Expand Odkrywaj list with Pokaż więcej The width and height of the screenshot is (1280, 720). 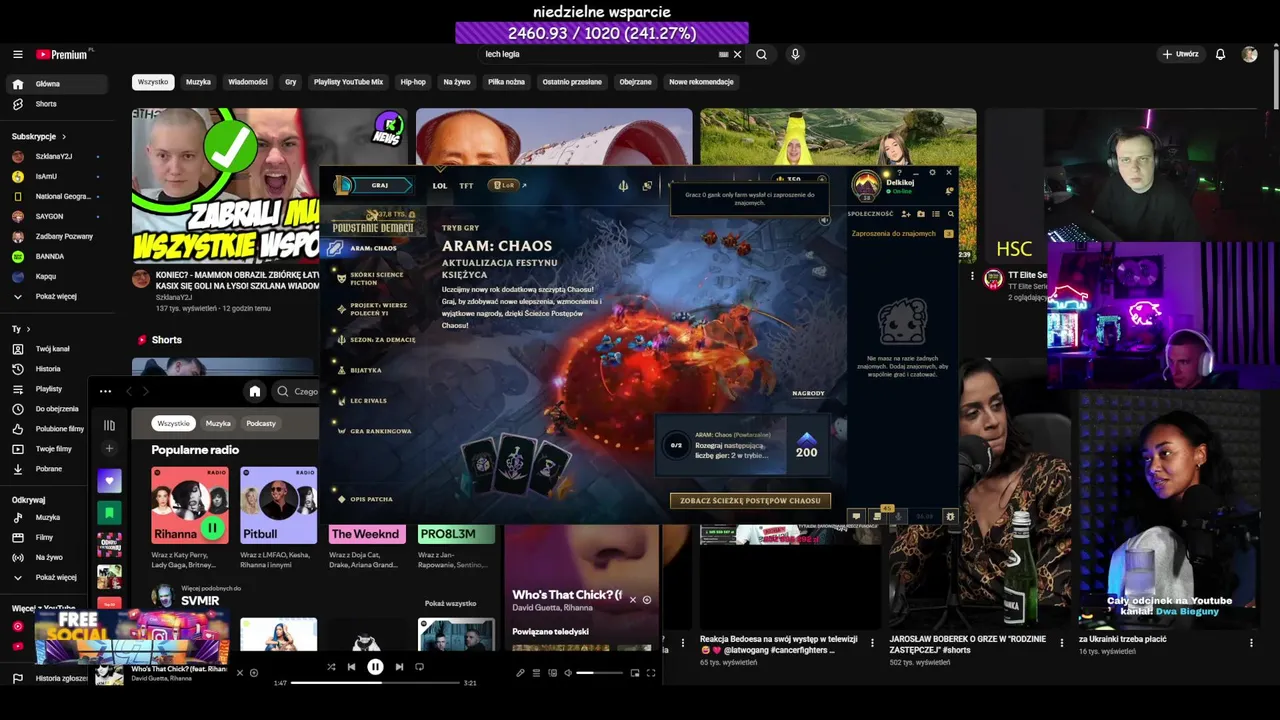pos(54,577)
